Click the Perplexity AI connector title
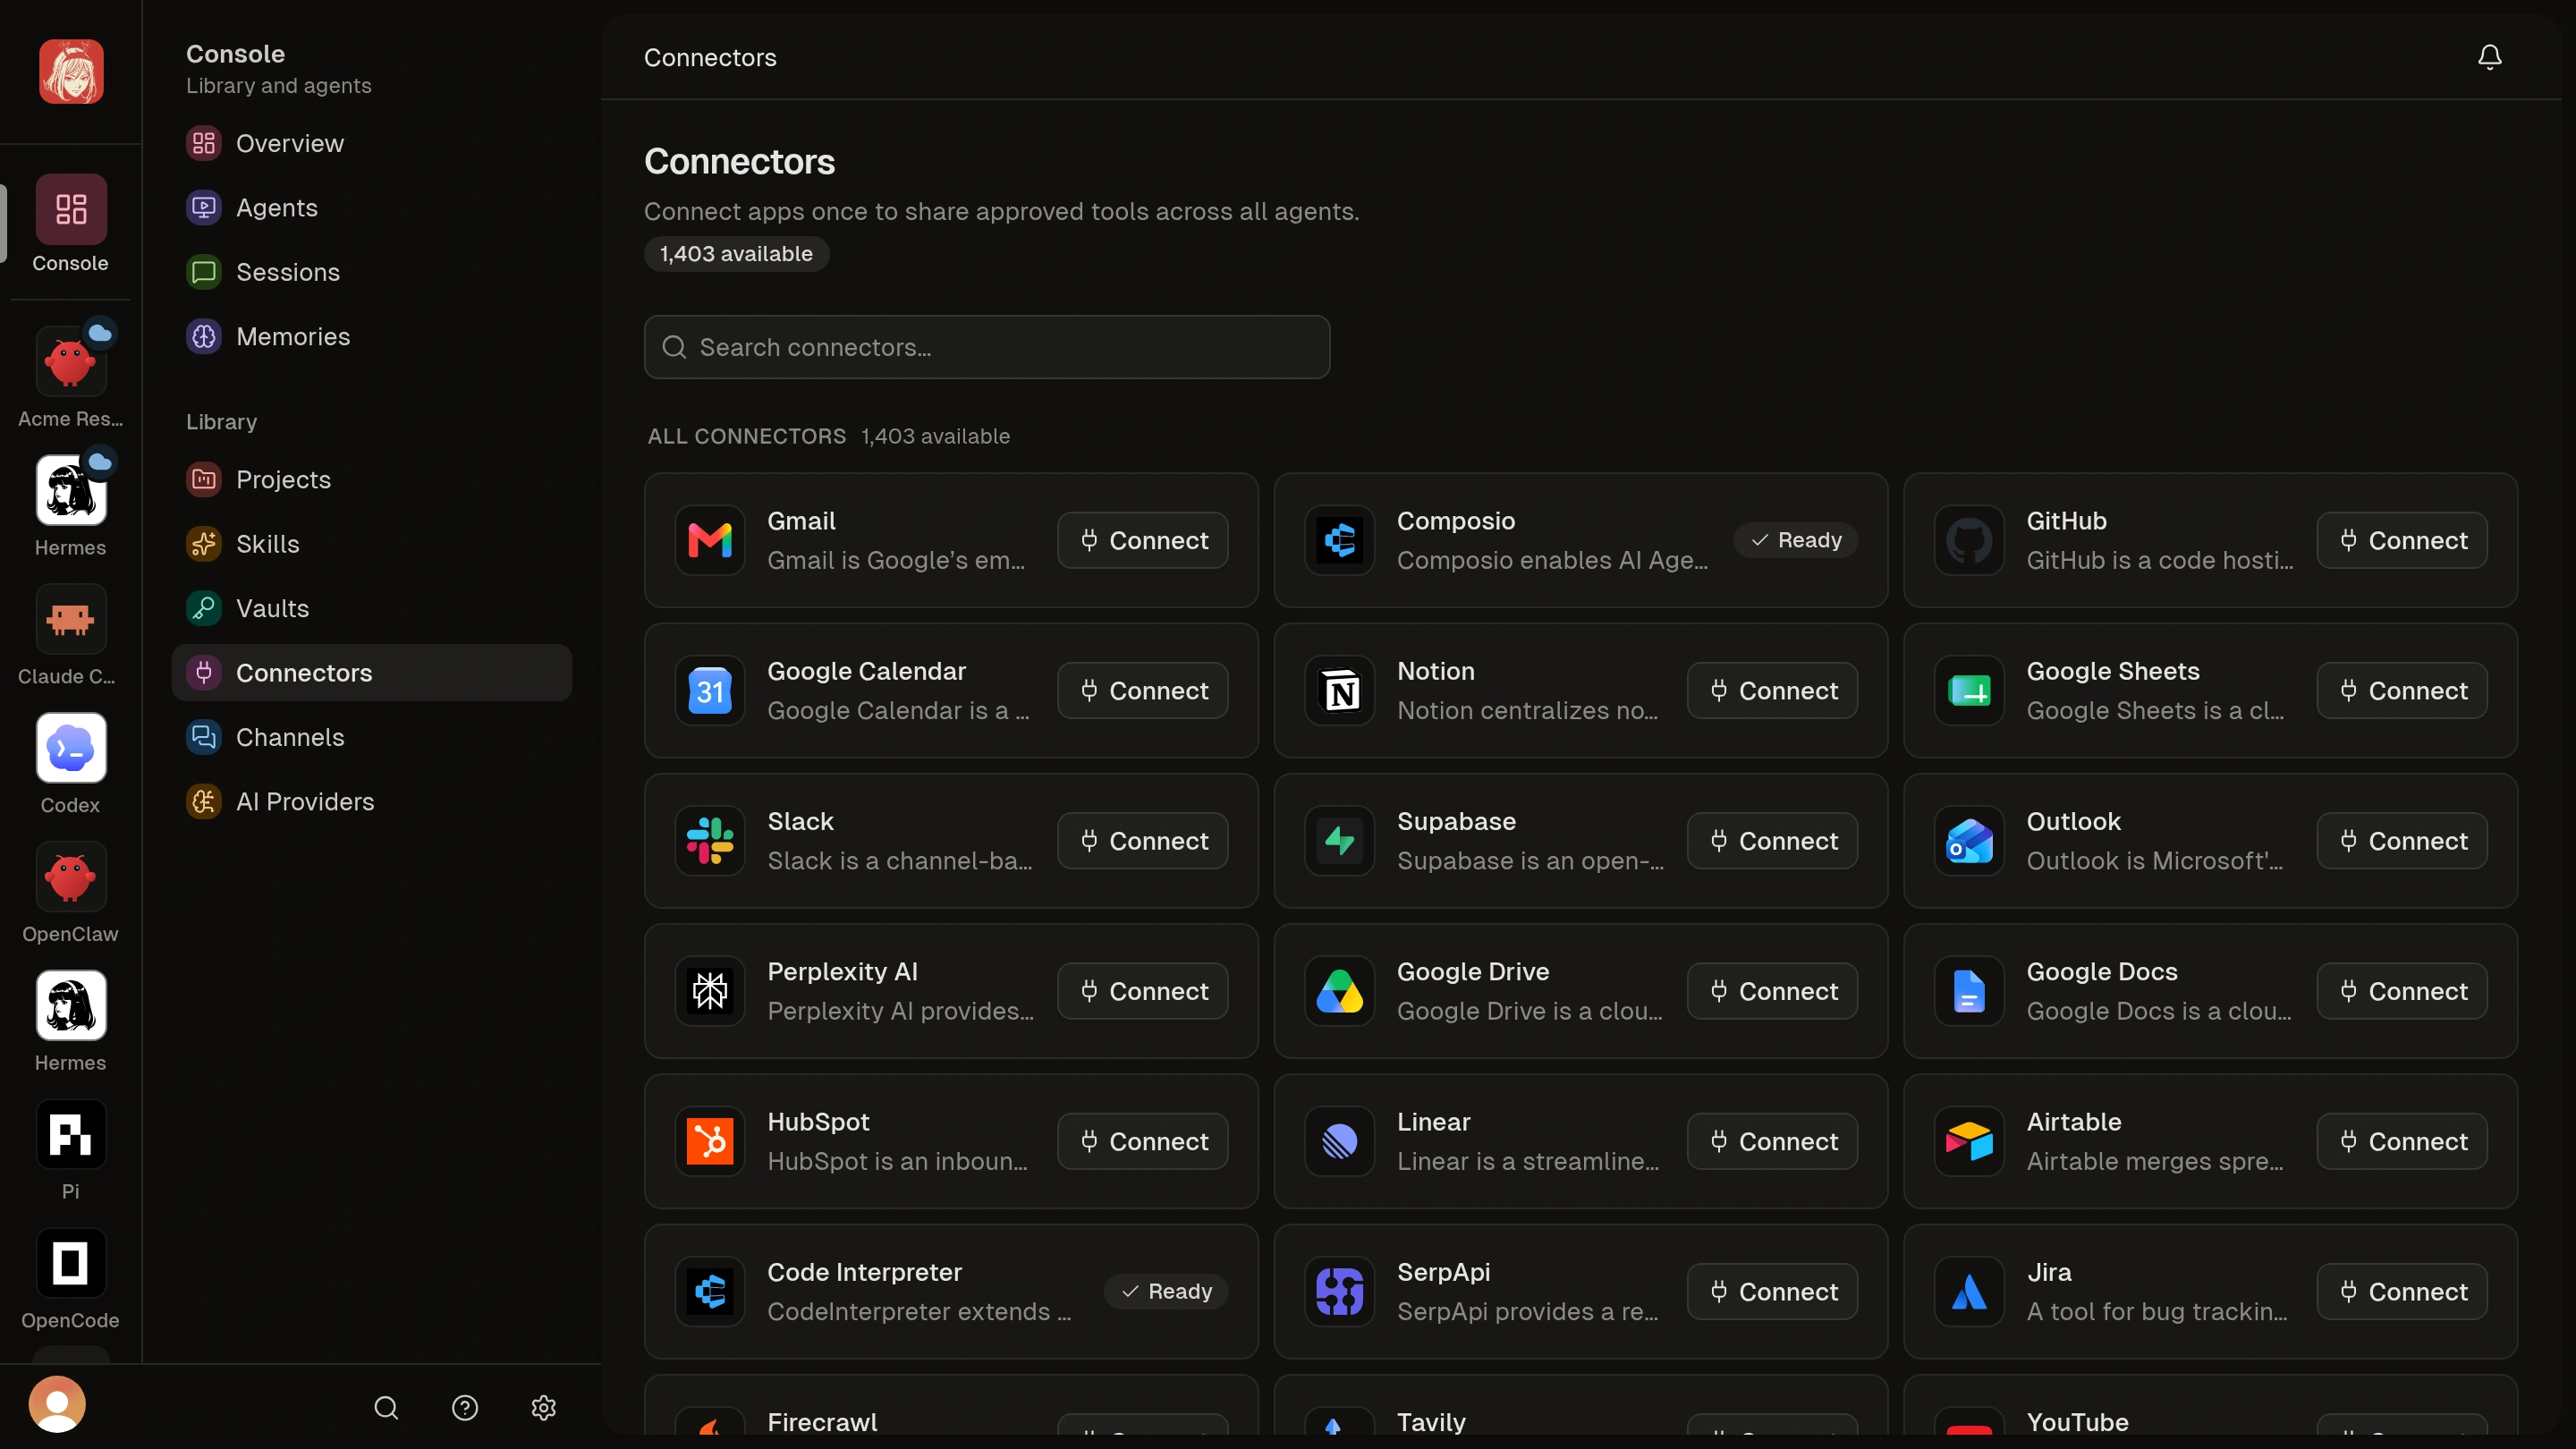This screenshot has width=2576, height=1449. point(842,972)
